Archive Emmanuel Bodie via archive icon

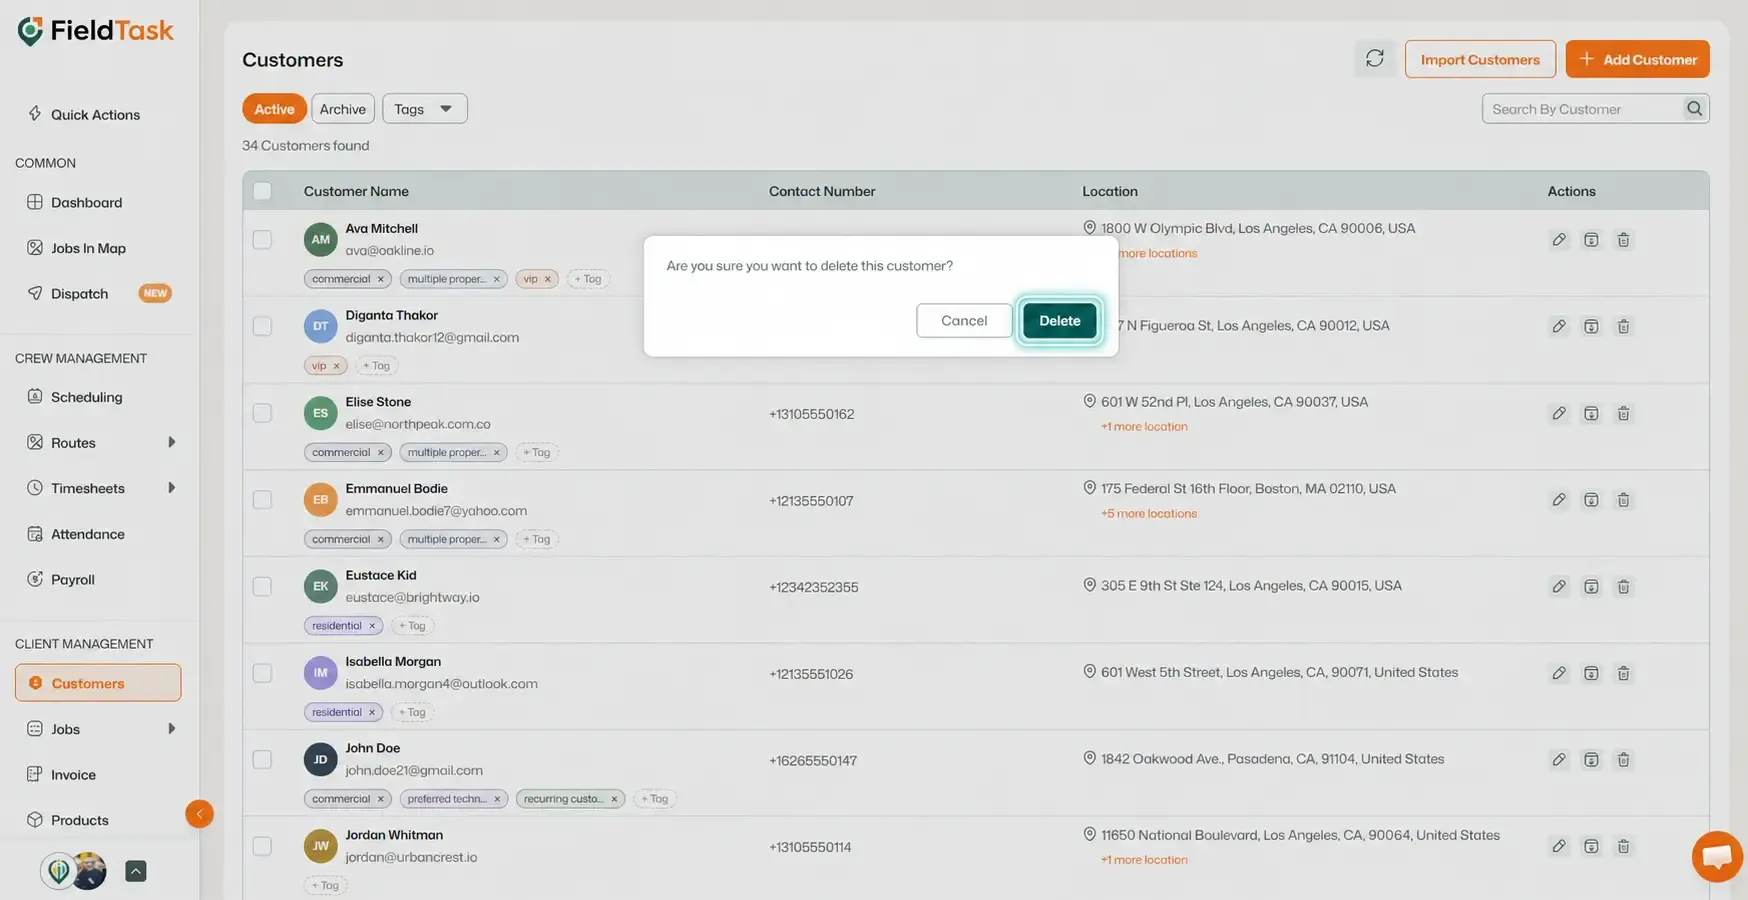[1591, 500]
